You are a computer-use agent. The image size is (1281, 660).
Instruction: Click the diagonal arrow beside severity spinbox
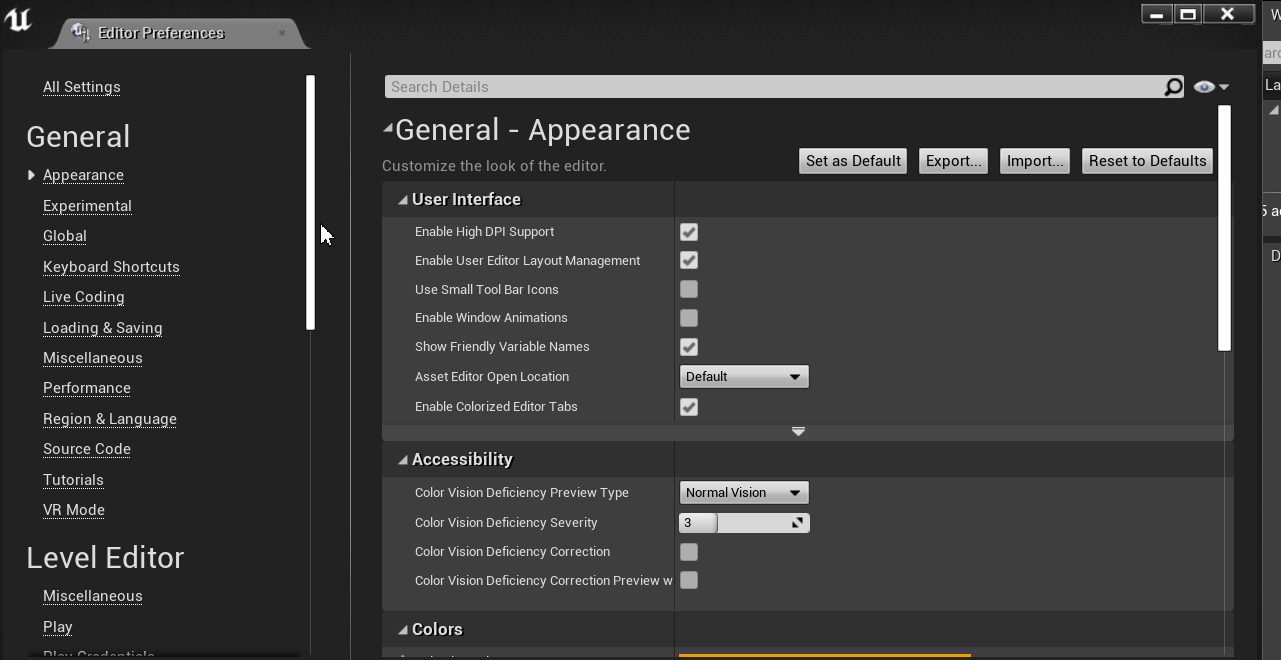(x=800, y=522)
